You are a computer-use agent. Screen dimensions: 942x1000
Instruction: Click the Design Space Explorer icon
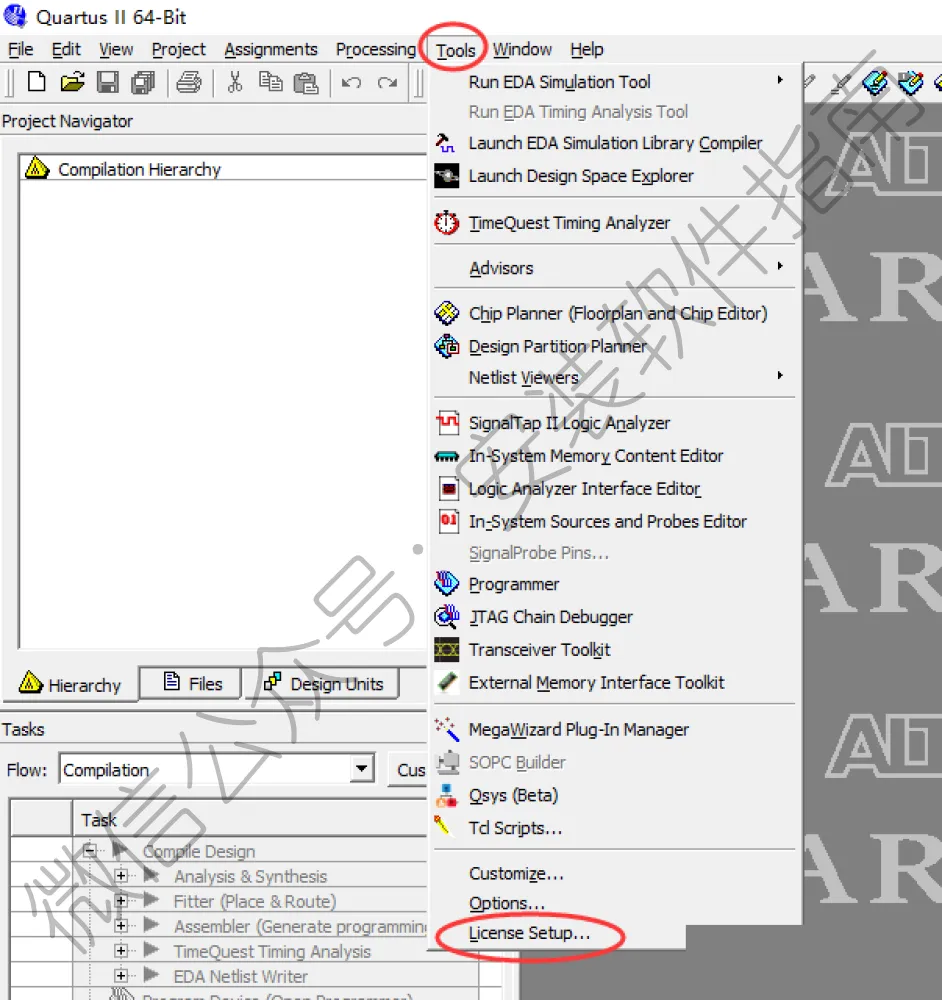(446, 176)
